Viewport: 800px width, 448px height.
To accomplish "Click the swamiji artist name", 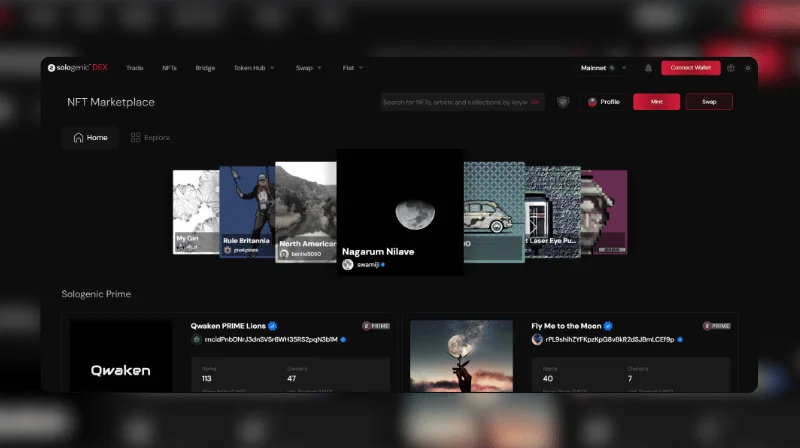I will point(368,264).
